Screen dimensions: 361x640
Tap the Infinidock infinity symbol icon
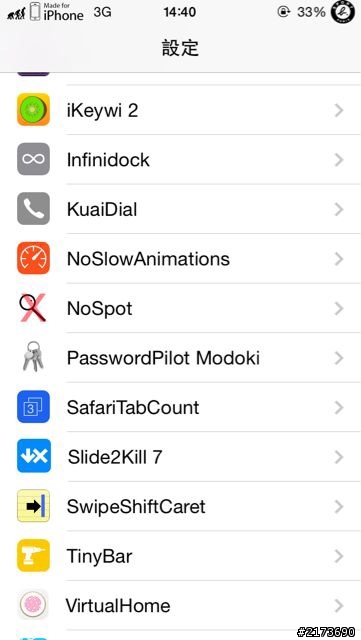point(33,159)
